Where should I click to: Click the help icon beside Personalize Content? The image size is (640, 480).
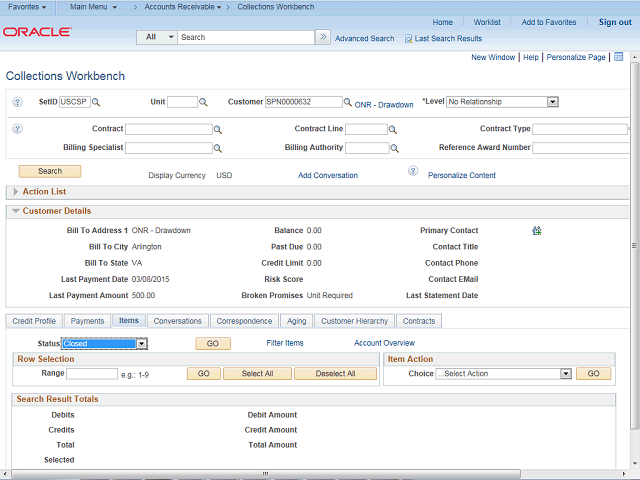[412, 171]
